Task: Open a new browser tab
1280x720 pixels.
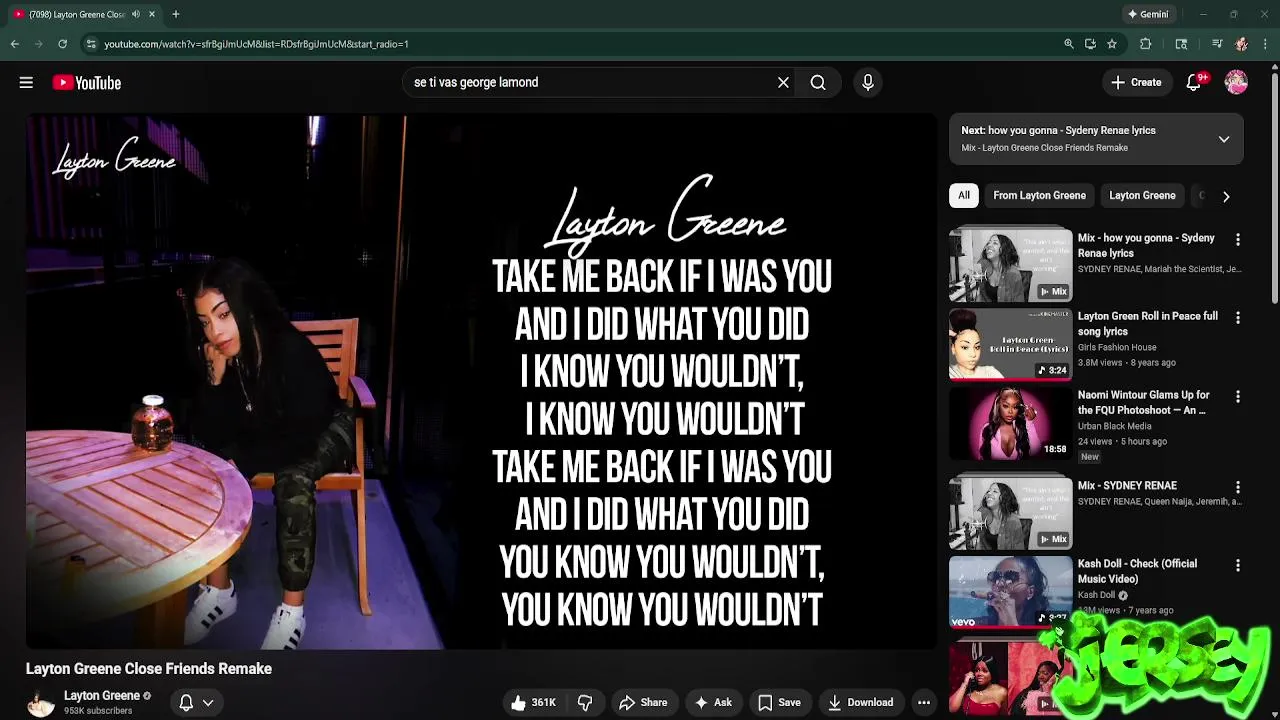Action: point(175,14)
